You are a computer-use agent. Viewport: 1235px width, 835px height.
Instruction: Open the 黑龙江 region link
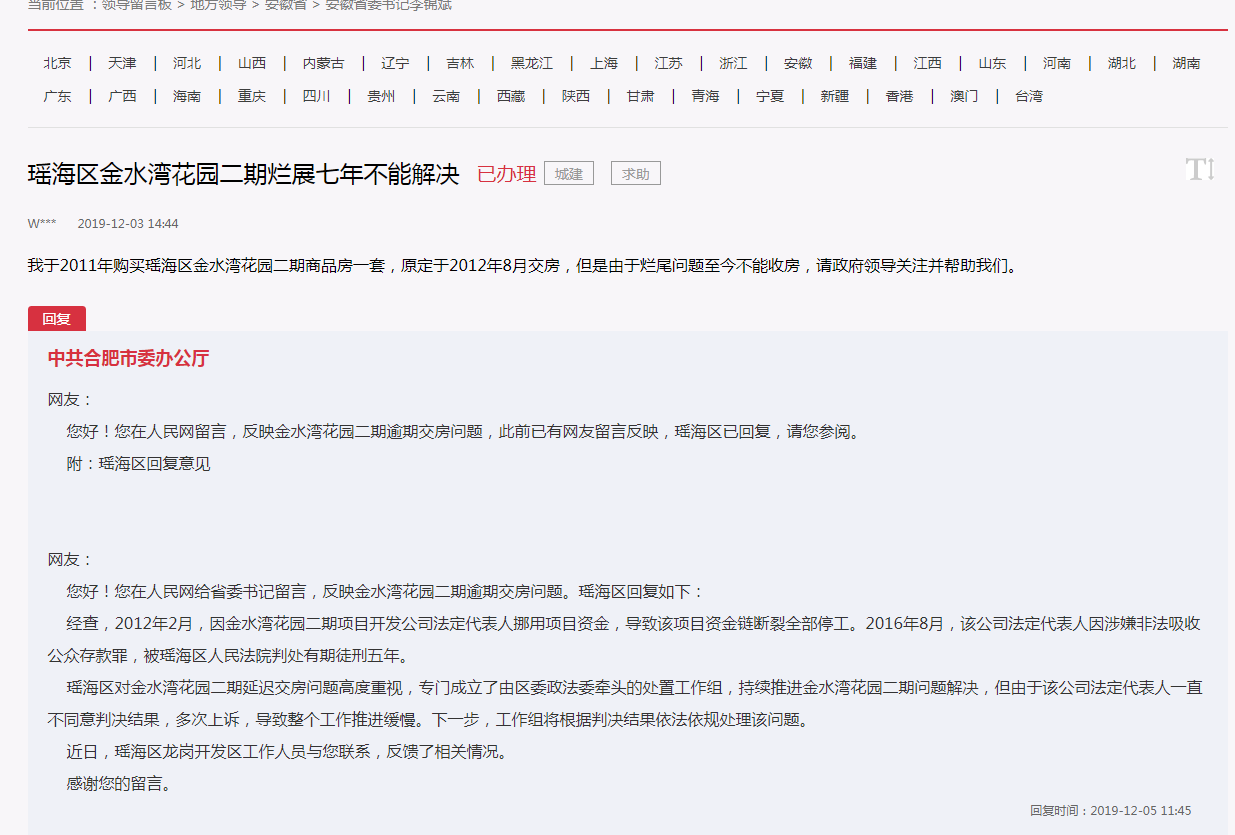click(x=531, y=63)
